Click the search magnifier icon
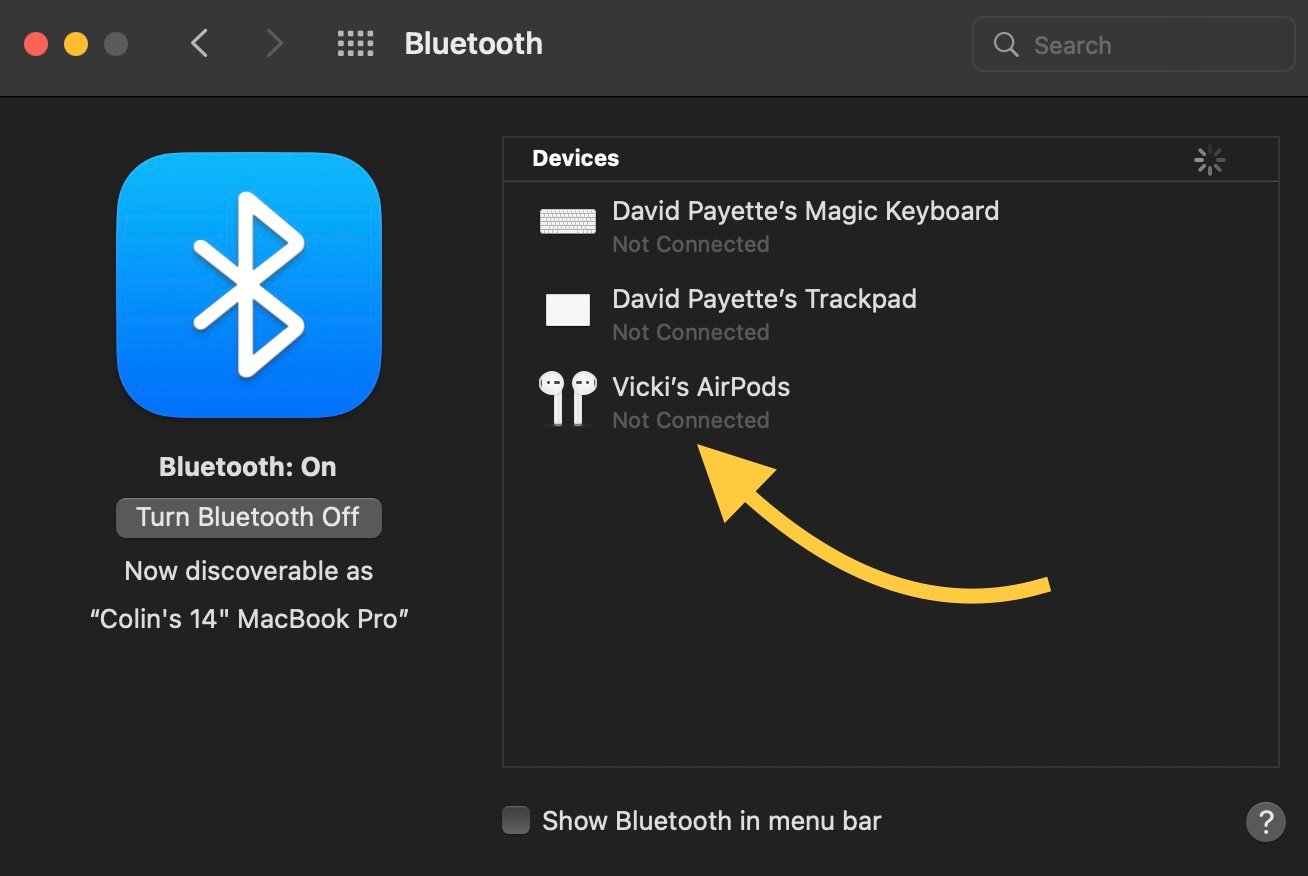This screenshot has width=1308, height=876. [1006, 45]
